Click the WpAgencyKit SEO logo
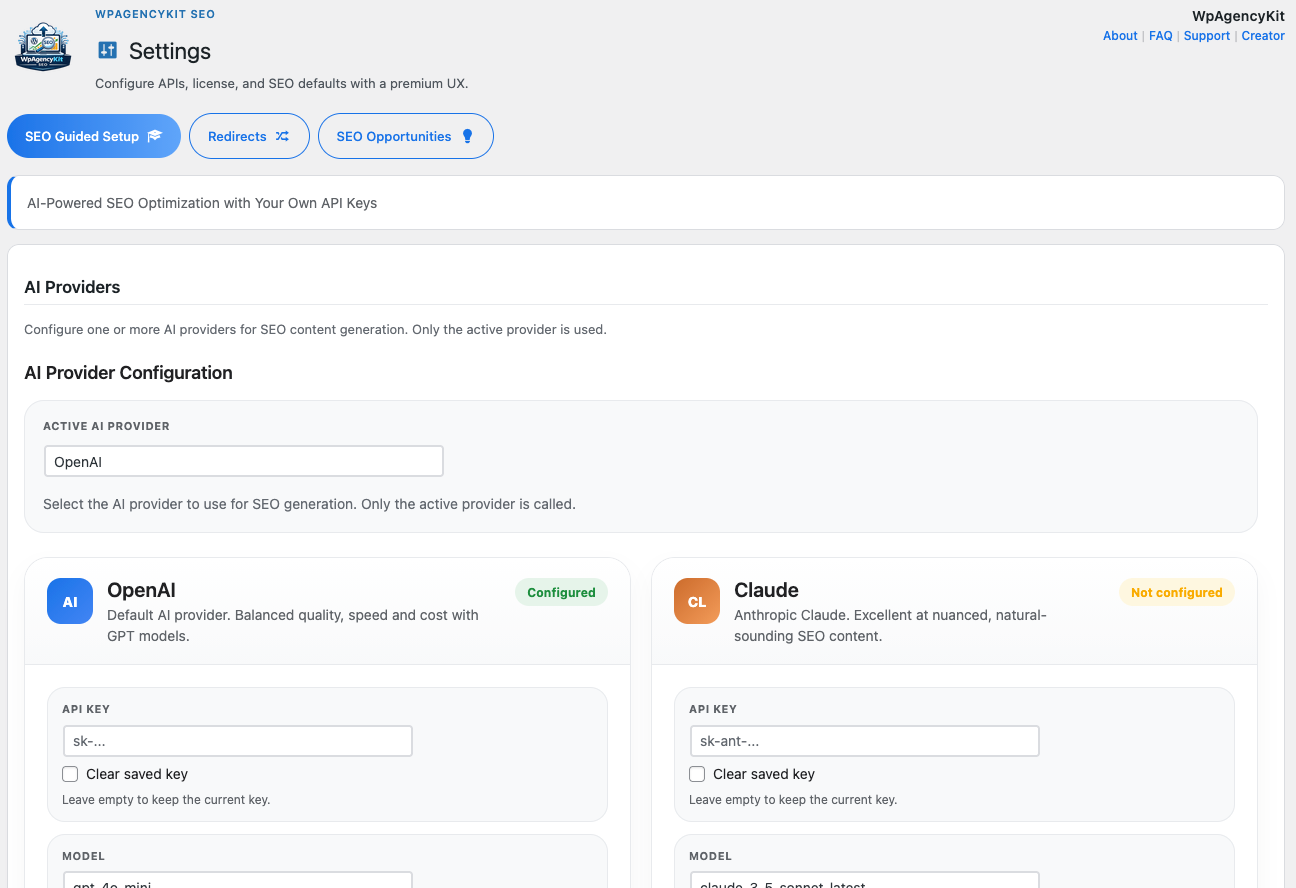Image resolution: width=1296 pixels, height=888 pixels. 43,48
